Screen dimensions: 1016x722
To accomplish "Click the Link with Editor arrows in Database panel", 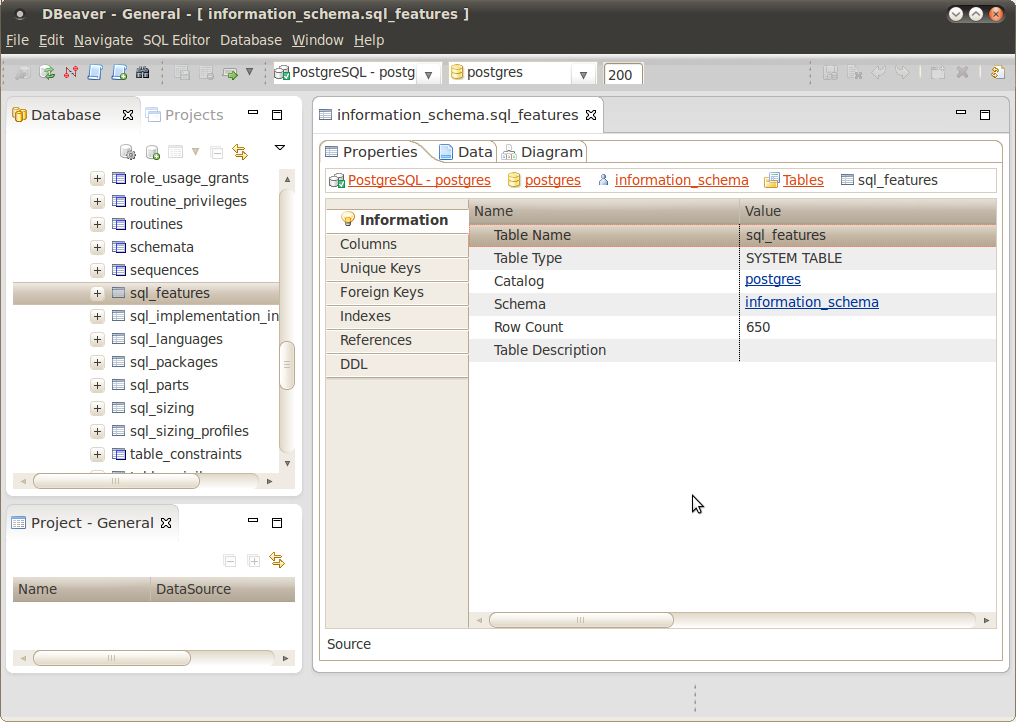I will click(240, 152).
